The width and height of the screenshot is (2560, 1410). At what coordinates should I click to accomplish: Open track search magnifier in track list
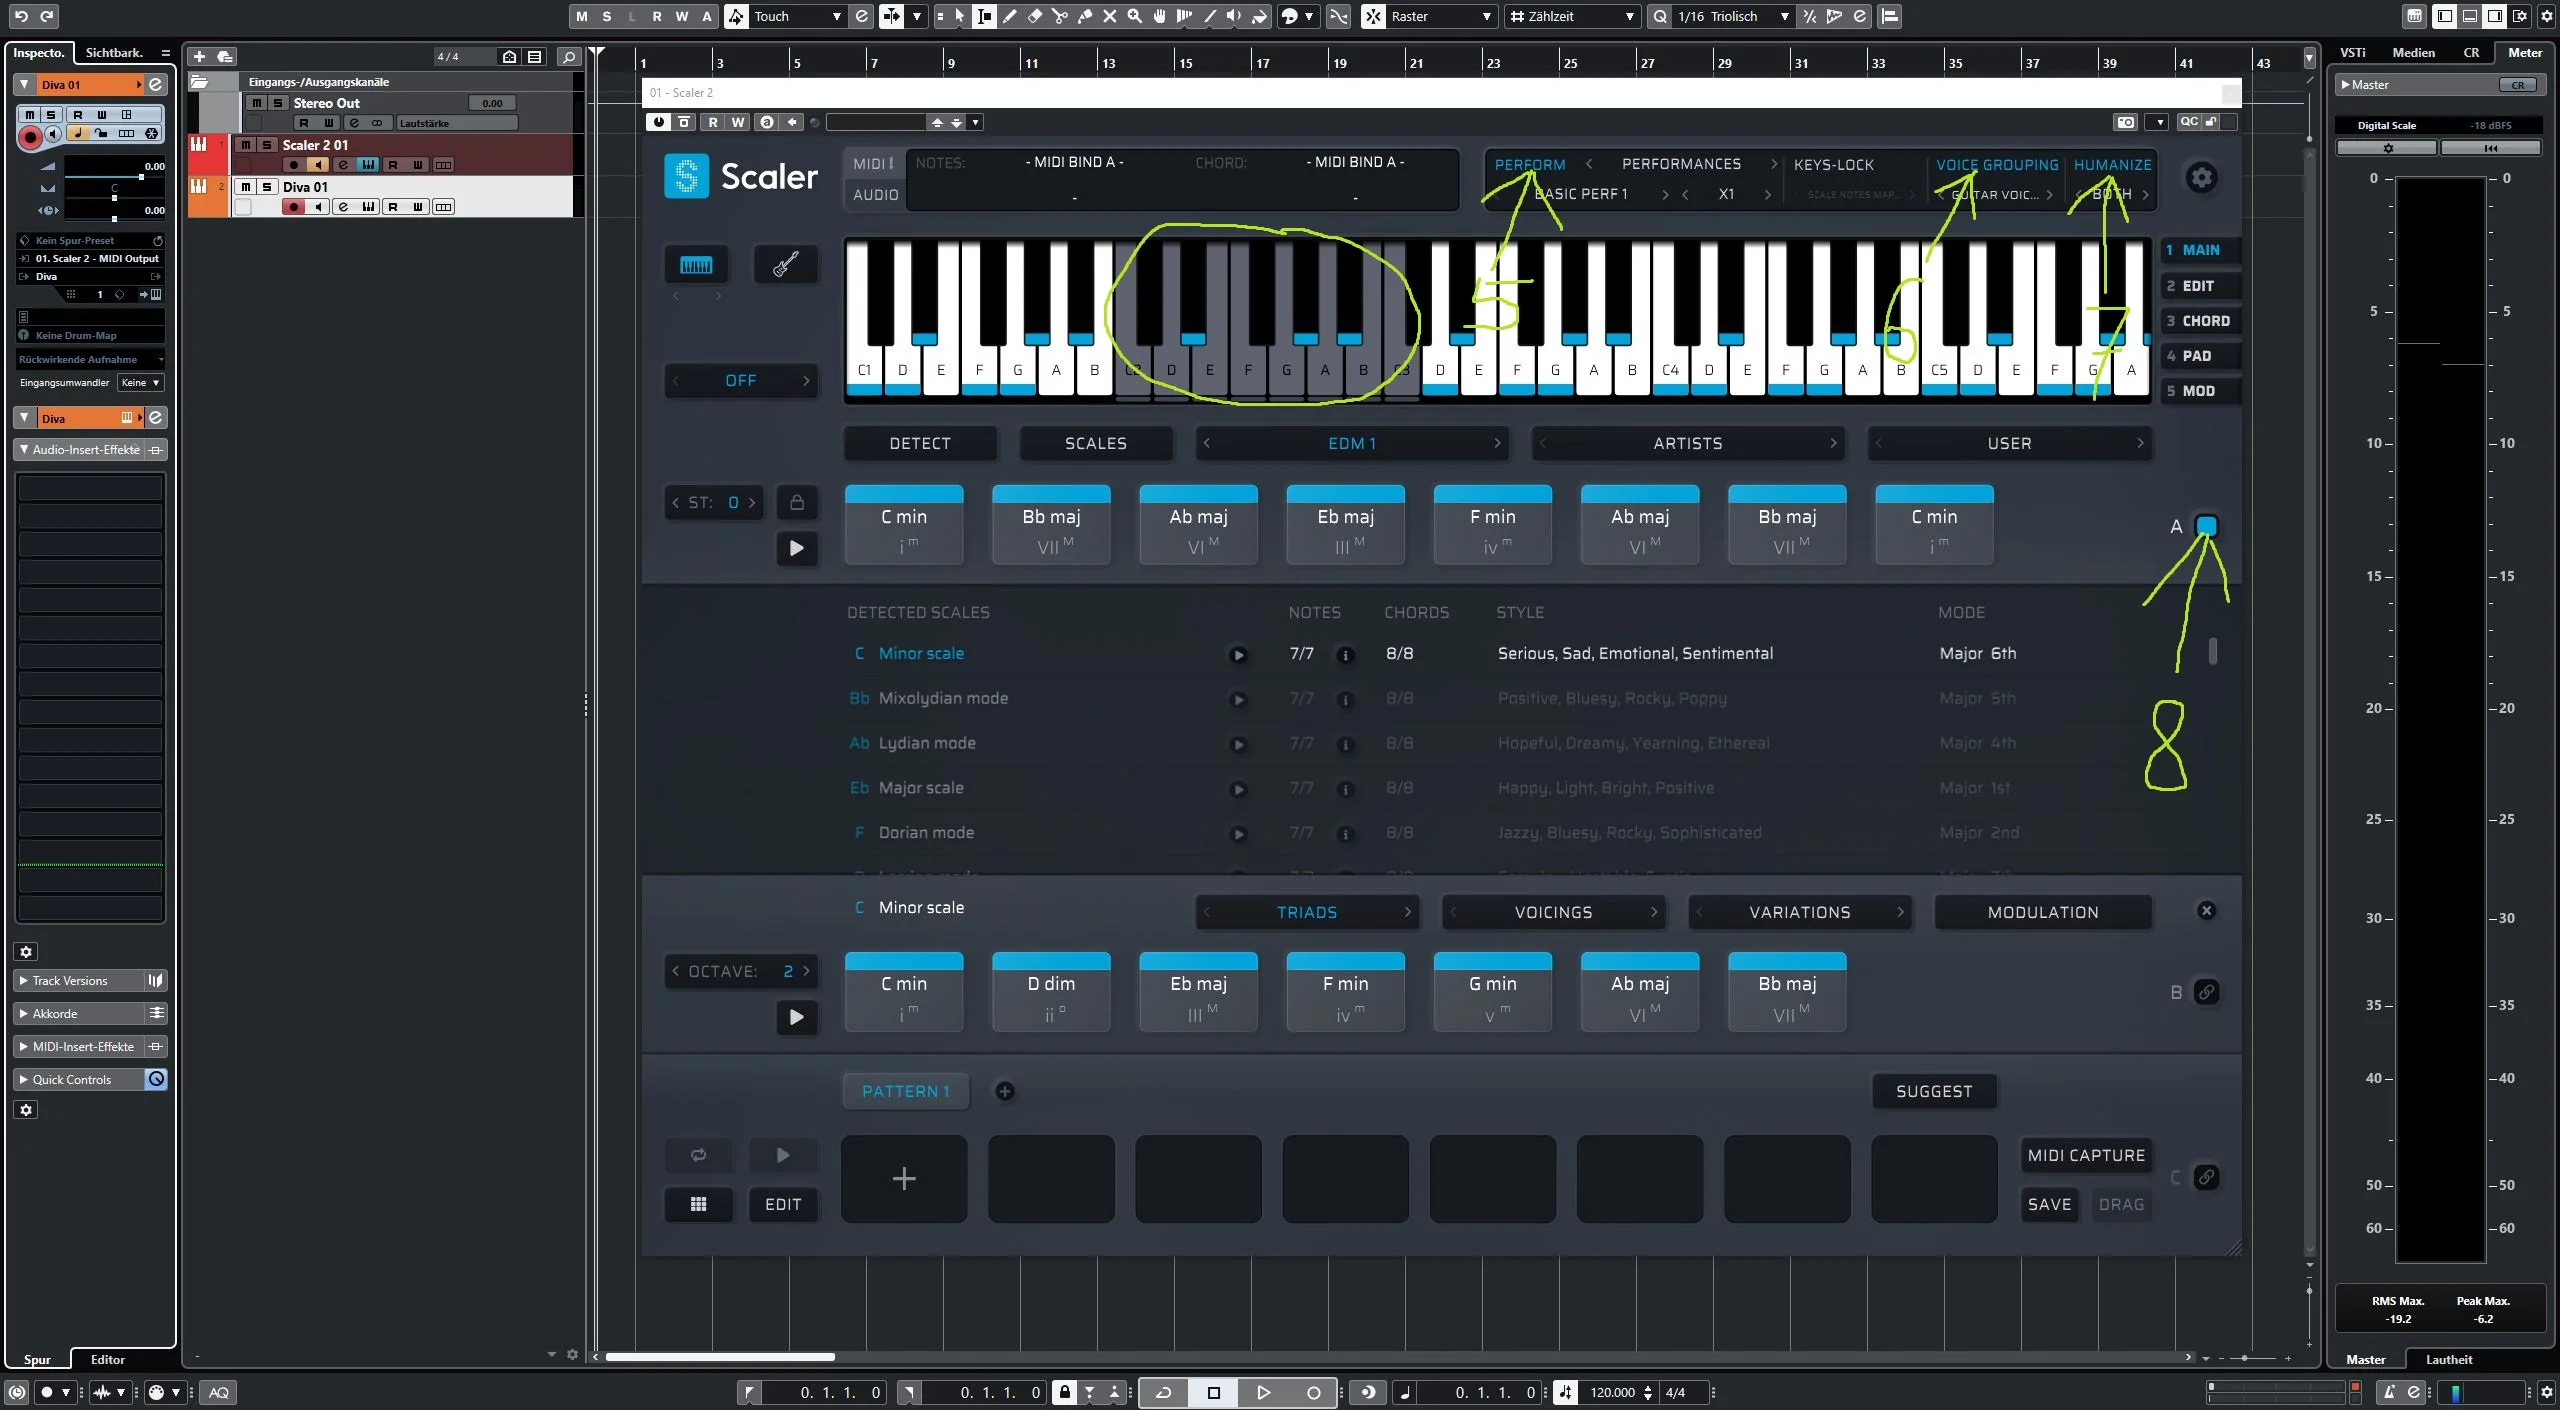(569, 56)
